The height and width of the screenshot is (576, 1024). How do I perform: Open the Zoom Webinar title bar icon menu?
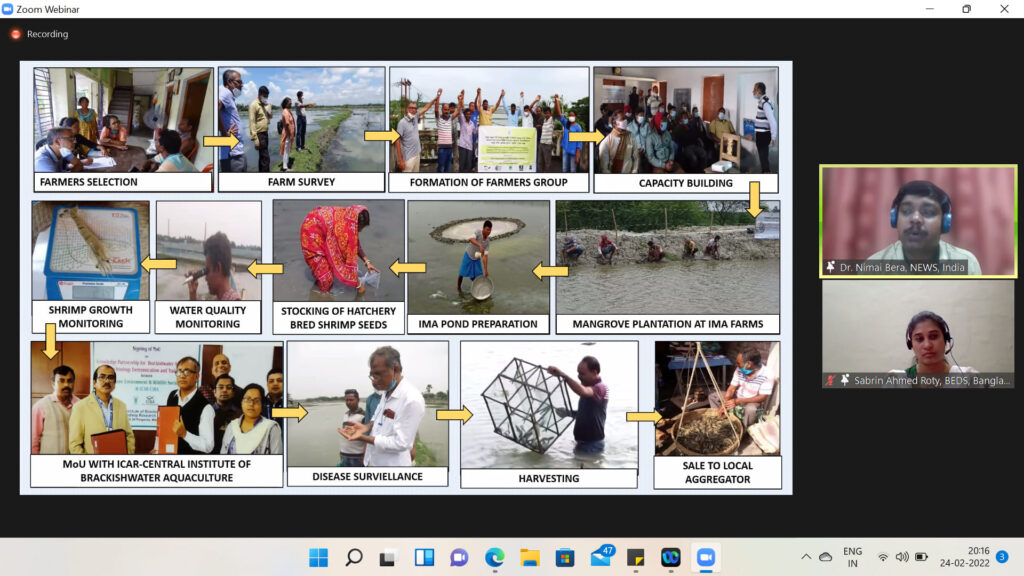click(8, 9)
